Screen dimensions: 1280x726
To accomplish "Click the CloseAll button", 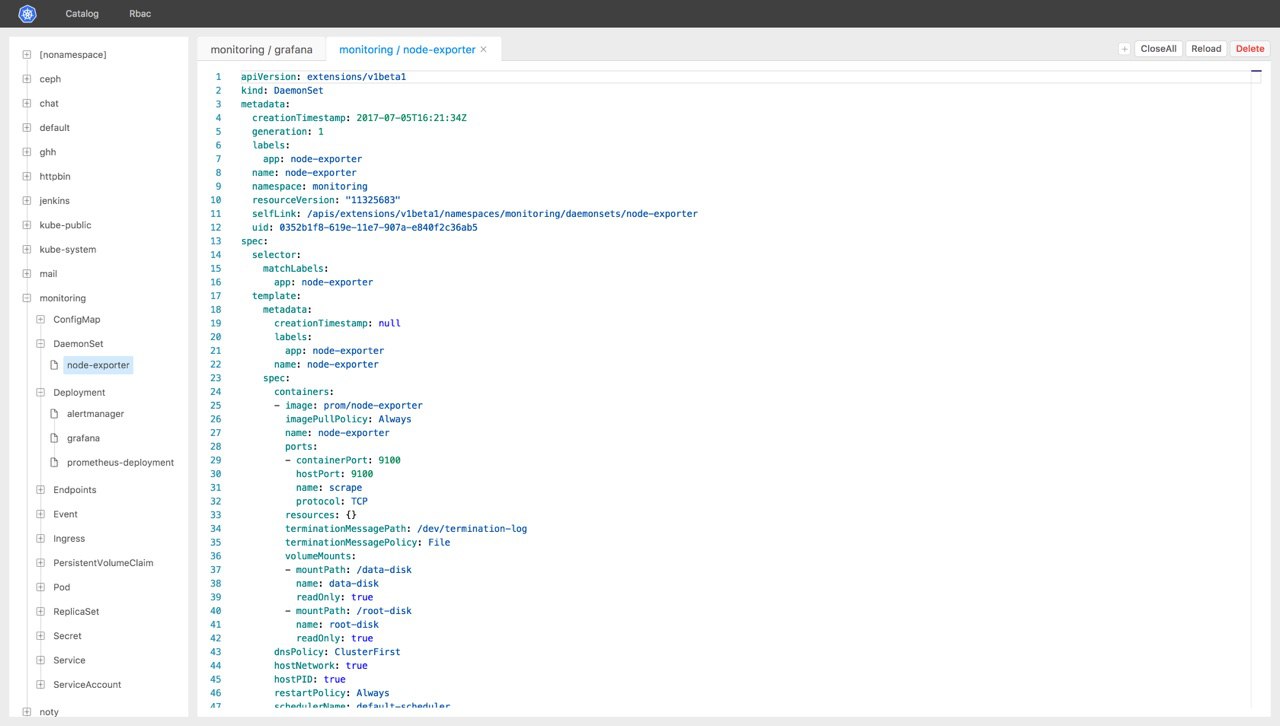I will click(1158, 49).
